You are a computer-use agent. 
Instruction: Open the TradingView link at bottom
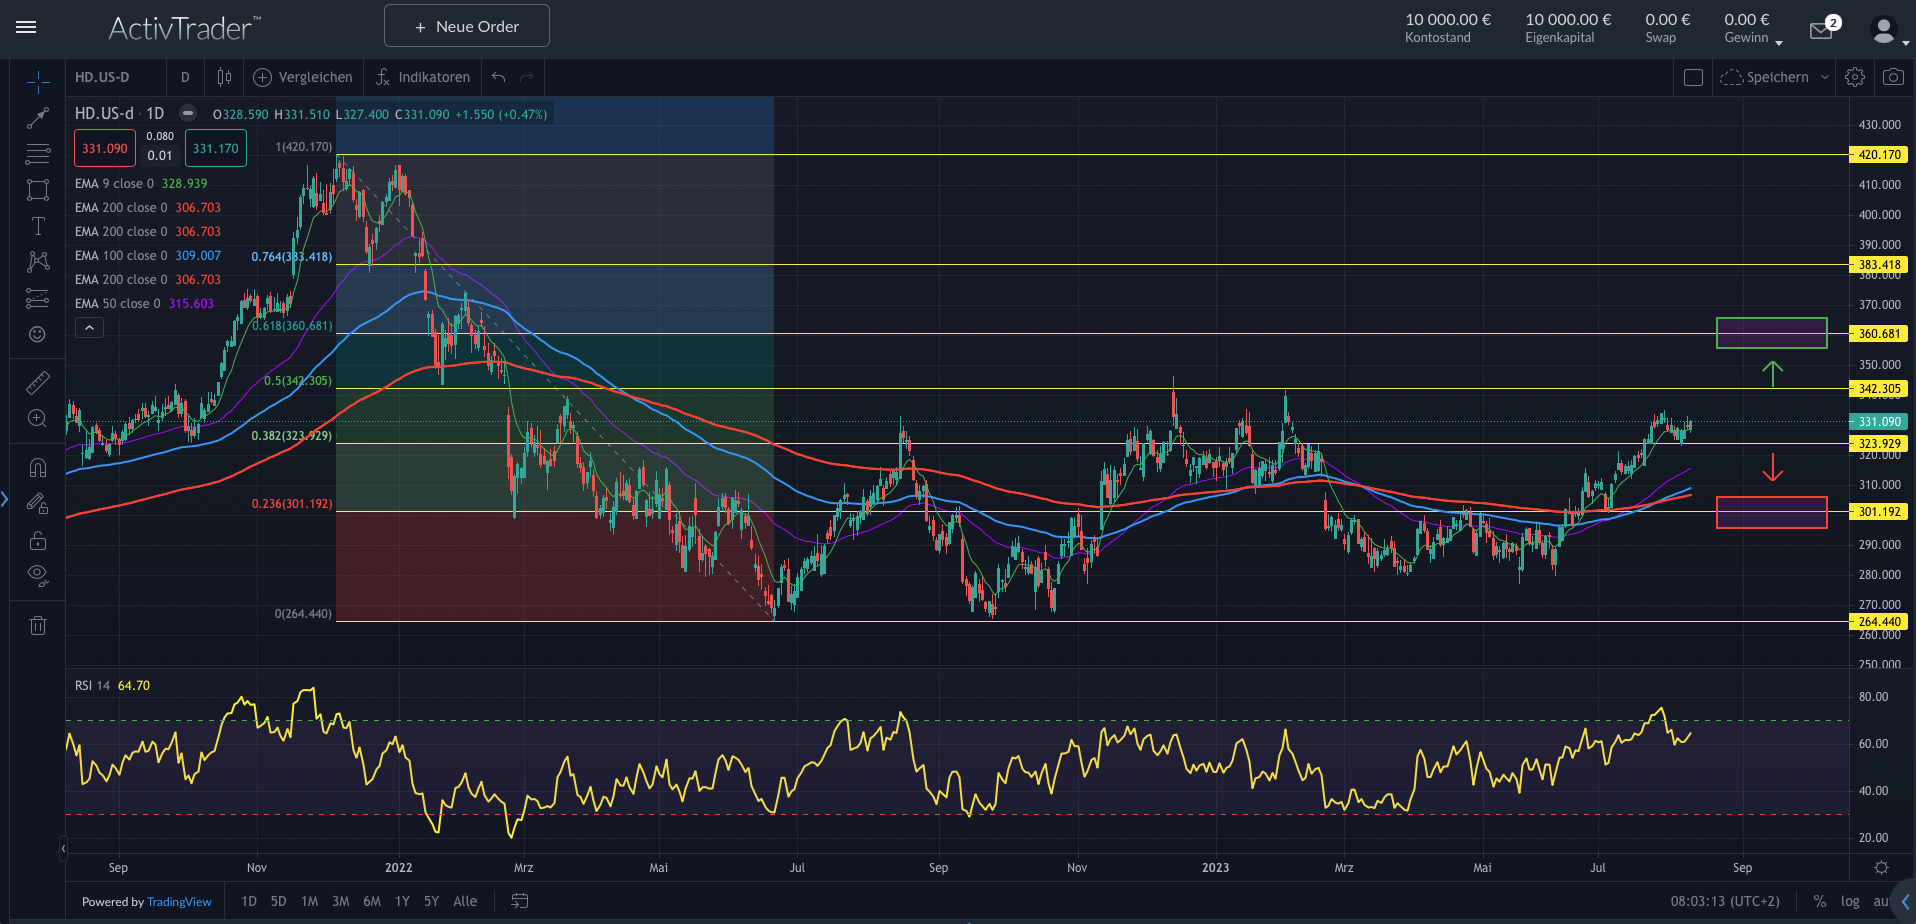pos(179,902)
